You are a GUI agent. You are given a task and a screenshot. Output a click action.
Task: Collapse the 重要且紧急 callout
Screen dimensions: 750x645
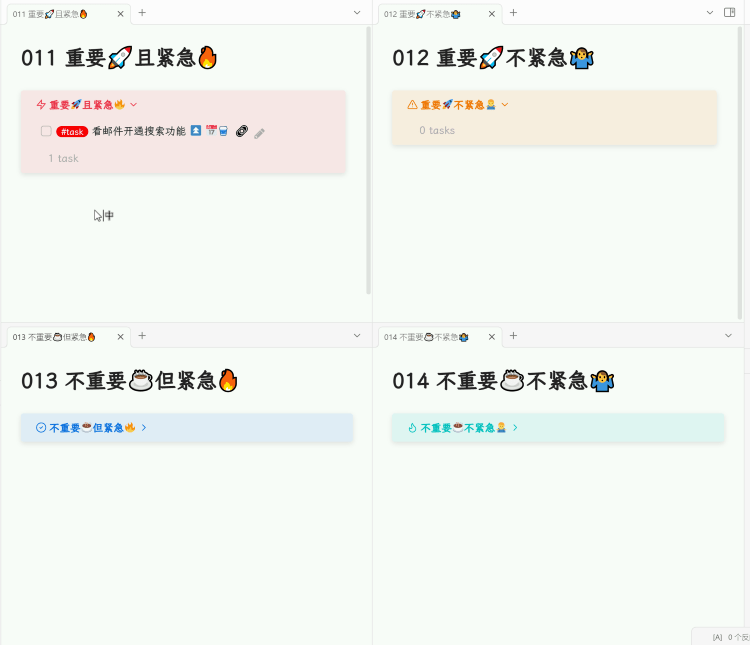134,104
